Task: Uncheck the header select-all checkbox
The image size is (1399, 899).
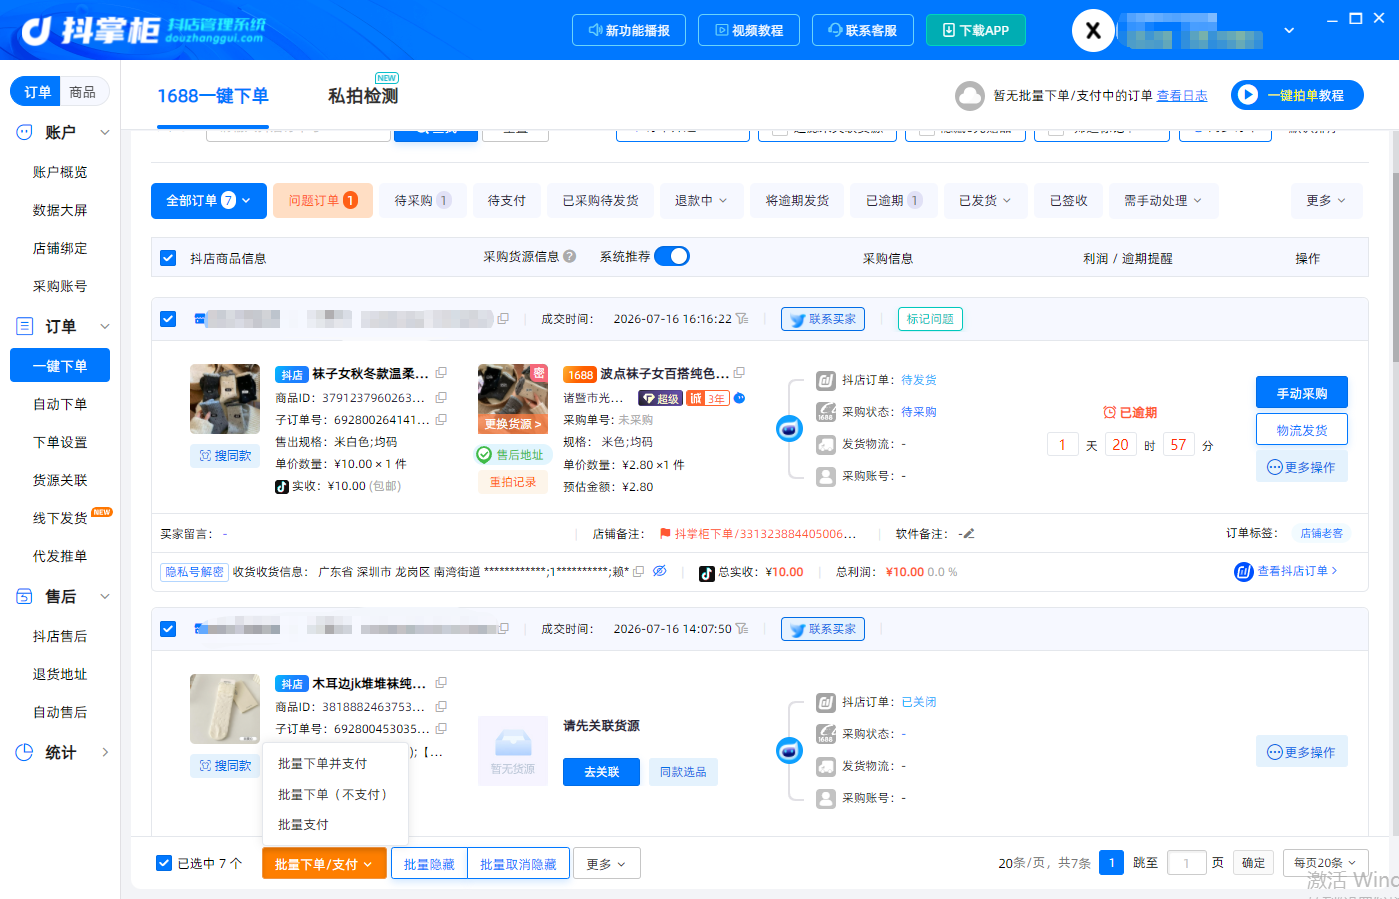Action: (168, 258)
